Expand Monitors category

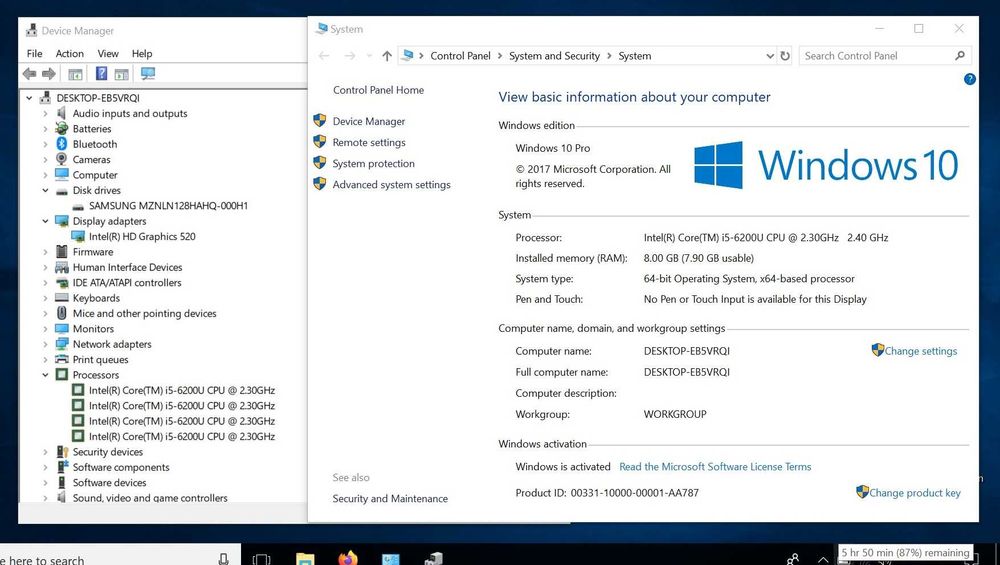click(45, 328)
